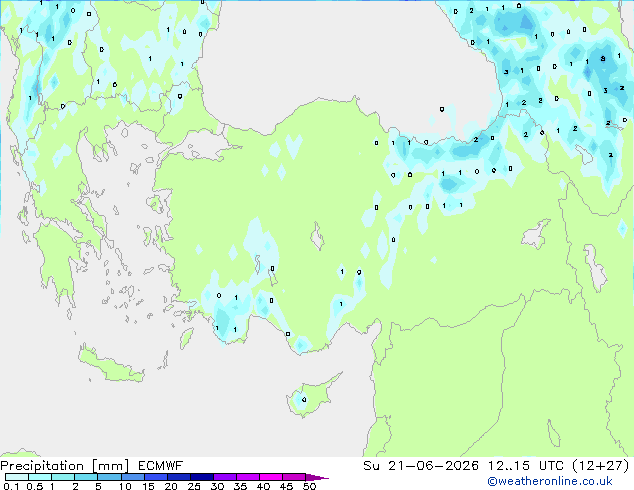Click the 0.1–0.5 mm legend swatch
Image resolution: width=634 pixels, height=490 pixels.
click(17, 477)
